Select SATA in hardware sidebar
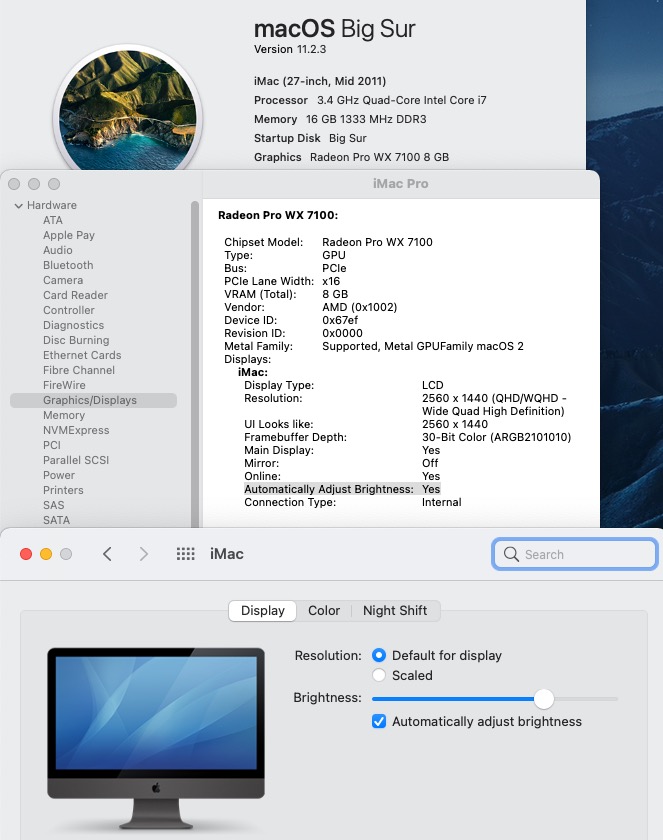This screenshot has width=663, height=840. [56, 520]
